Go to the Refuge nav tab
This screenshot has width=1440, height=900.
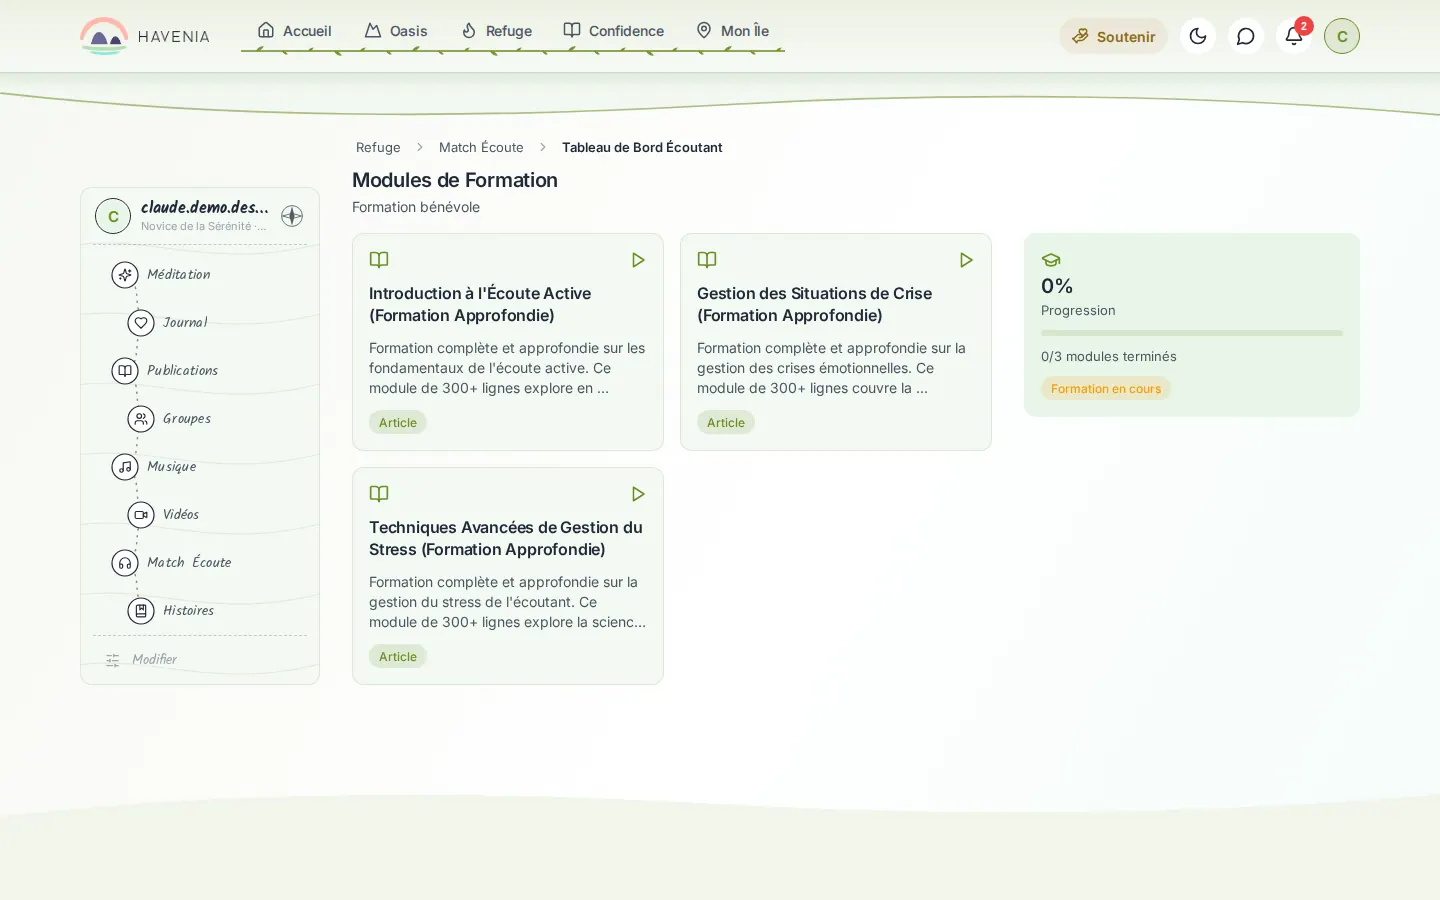click(496, 31)
